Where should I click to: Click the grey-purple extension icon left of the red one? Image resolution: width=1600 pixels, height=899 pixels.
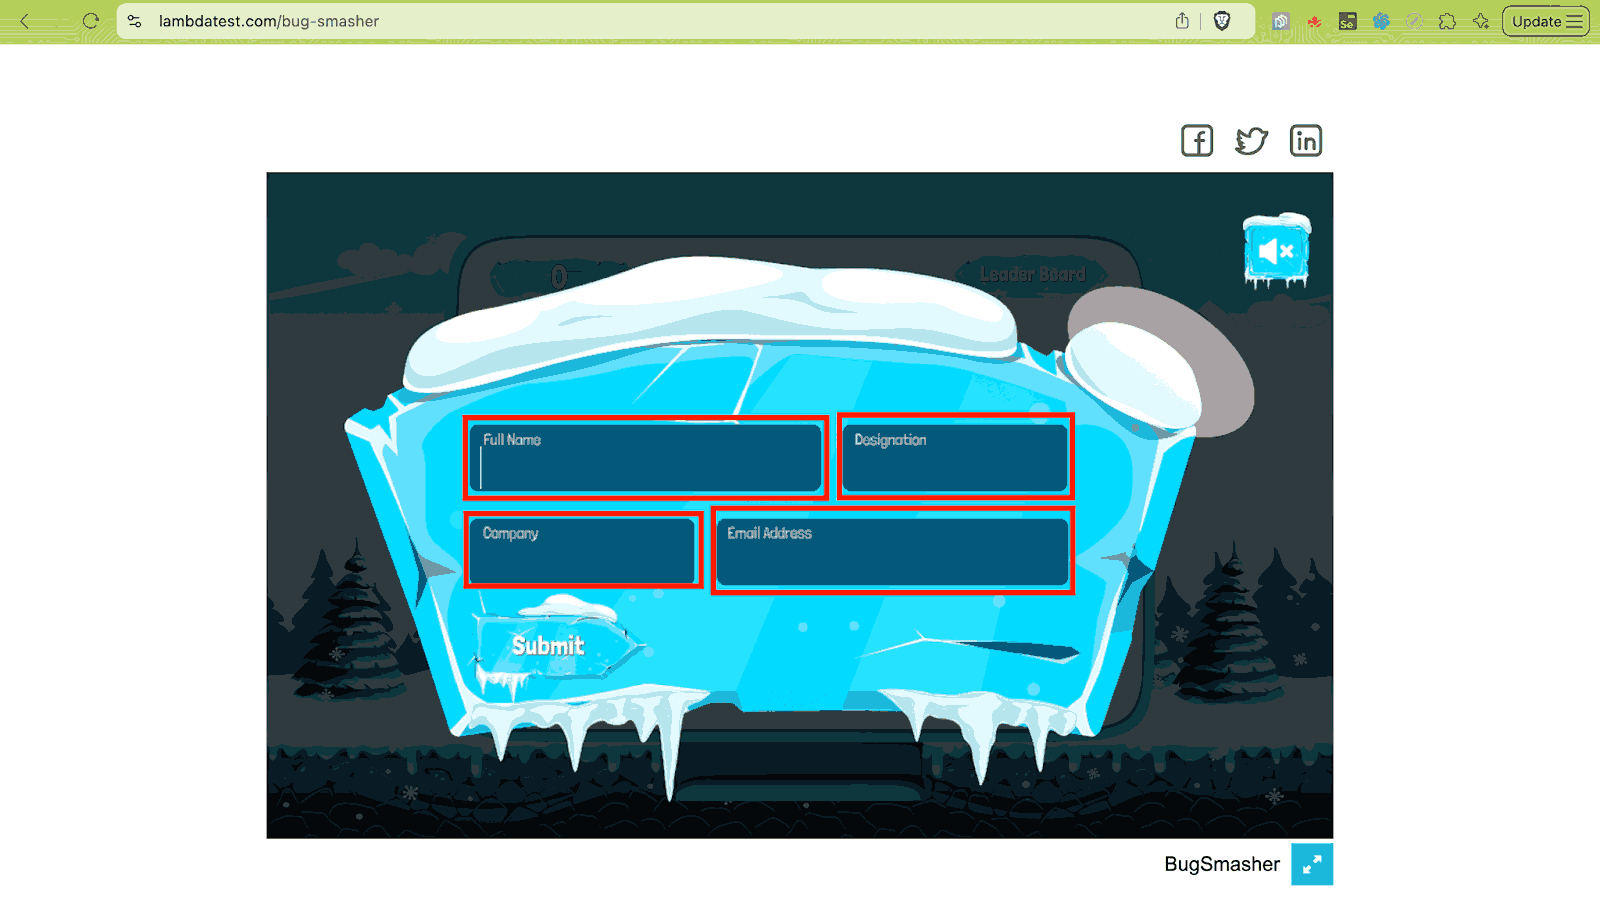point(1281,21)
